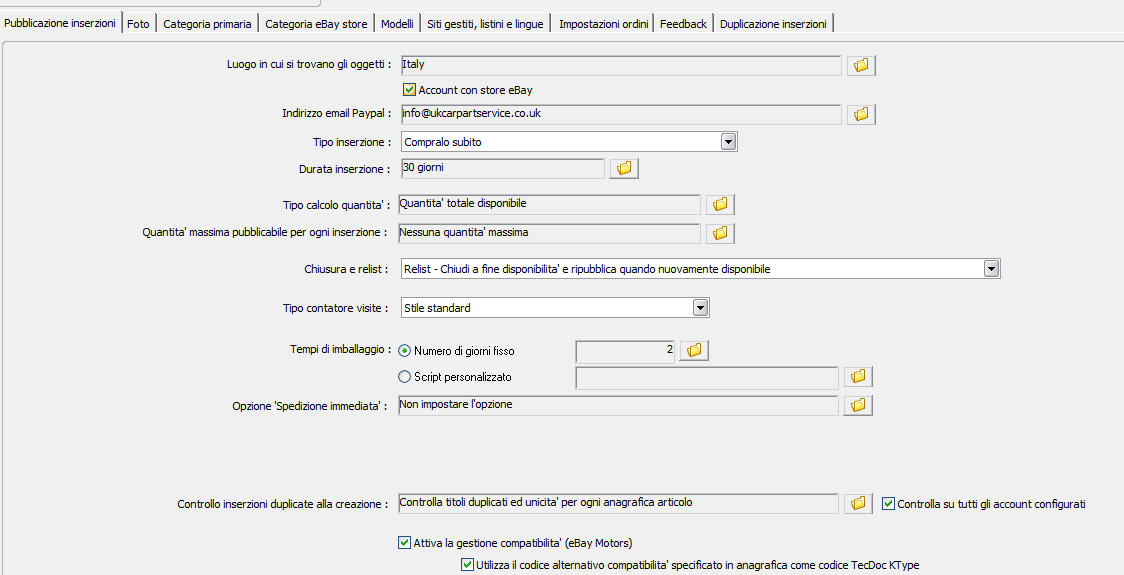Expand the 'Tipo inserzione' dropdown
This screenshot has width=1124, height=575.
[728, 142]
